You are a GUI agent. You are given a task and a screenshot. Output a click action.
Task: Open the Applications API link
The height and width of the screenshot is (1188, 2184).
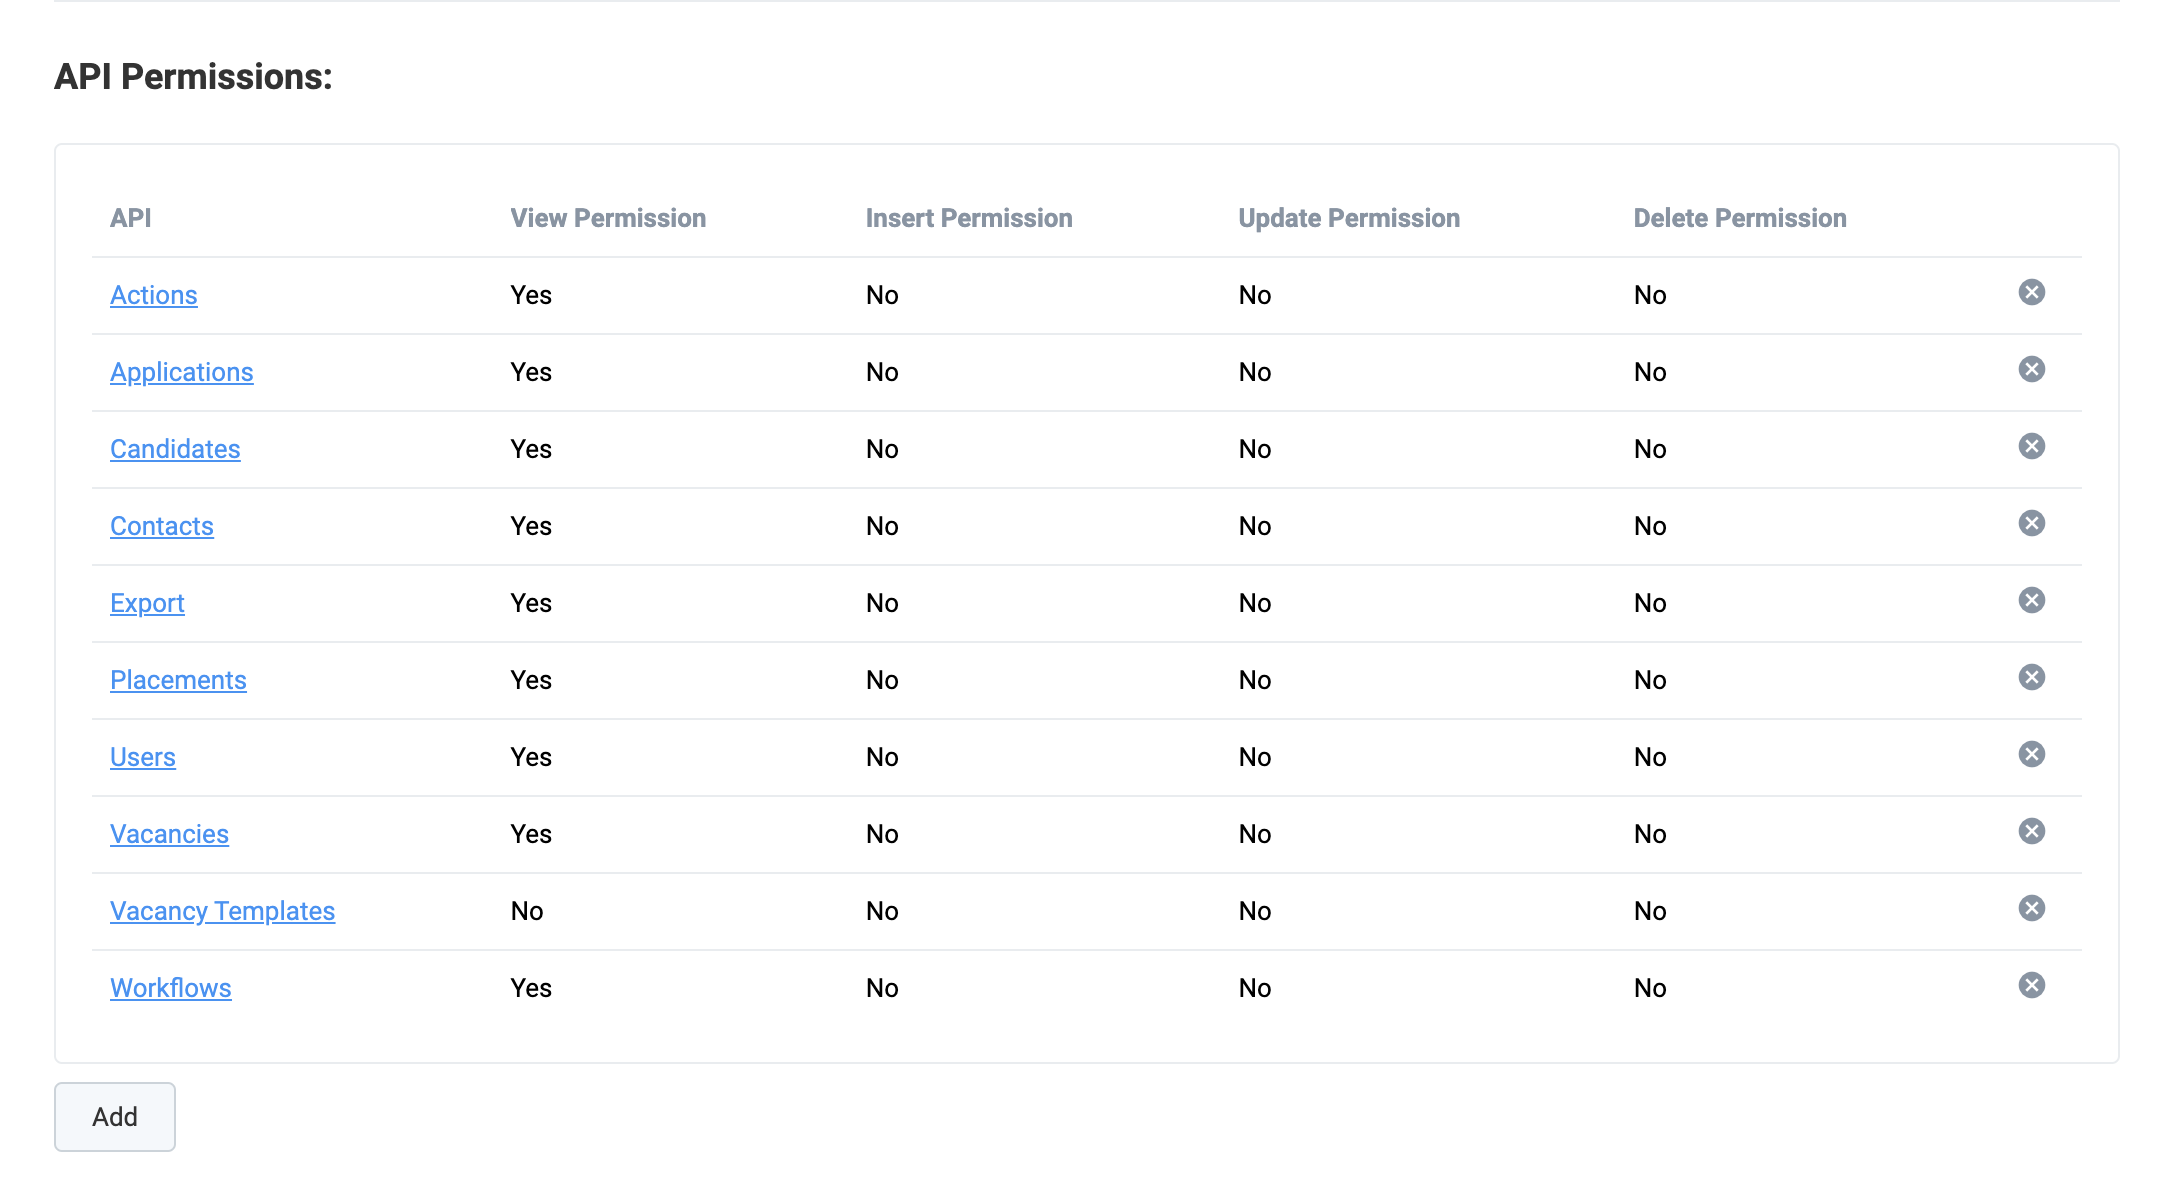coord(181,372)
